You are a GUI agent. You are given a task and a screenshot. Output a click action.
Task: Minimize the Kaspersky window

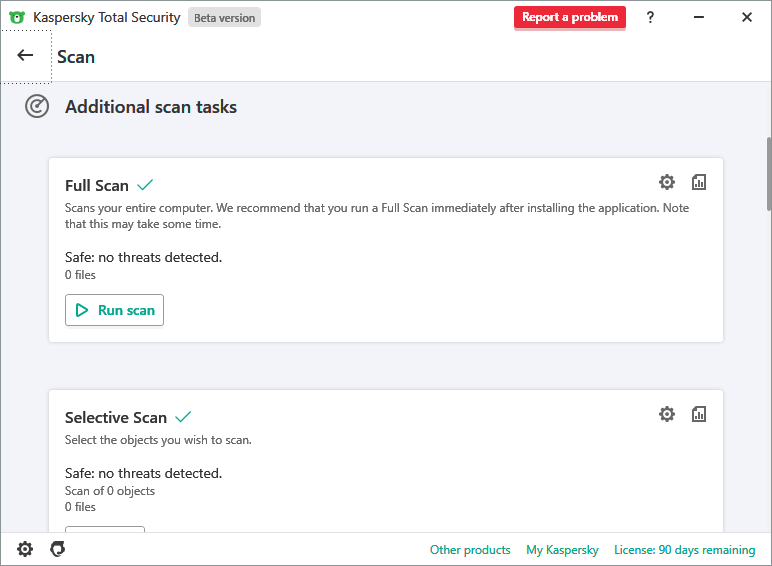[x=699, y=17]
